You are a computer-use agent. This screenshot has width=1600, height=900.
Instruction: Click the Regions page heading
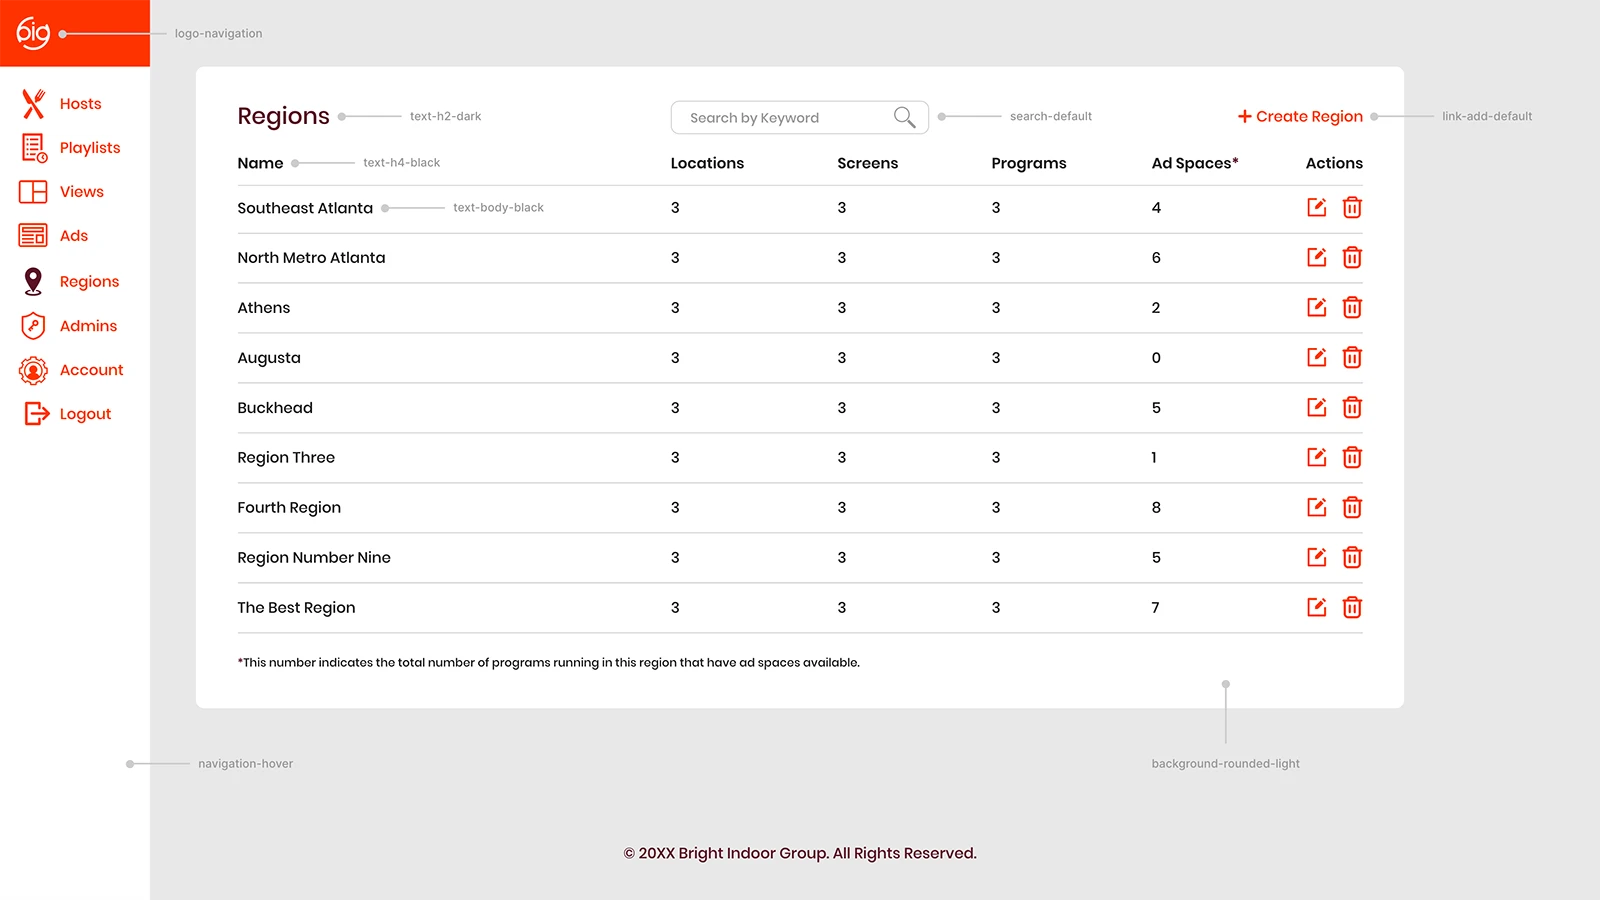[x=283, y=117]
